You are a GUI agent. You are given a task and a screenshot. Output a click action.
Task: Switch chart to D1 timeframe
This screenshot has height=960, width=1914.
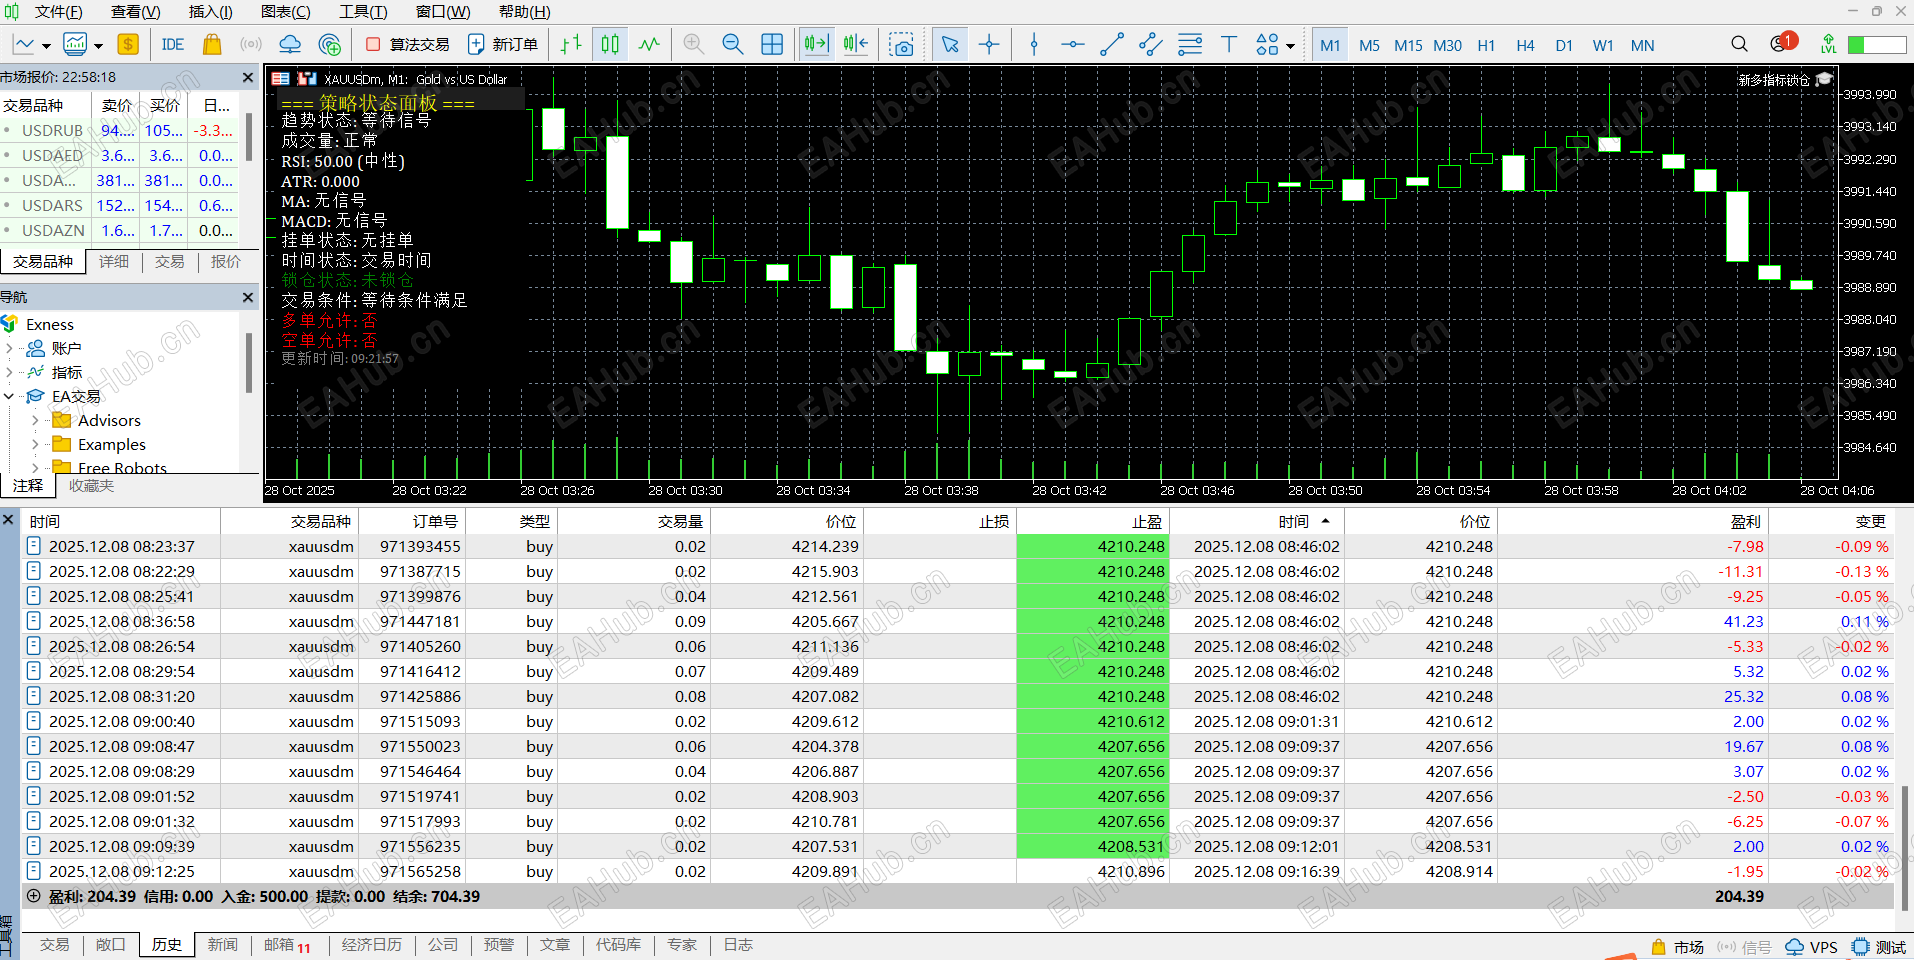coord(1564,45)
